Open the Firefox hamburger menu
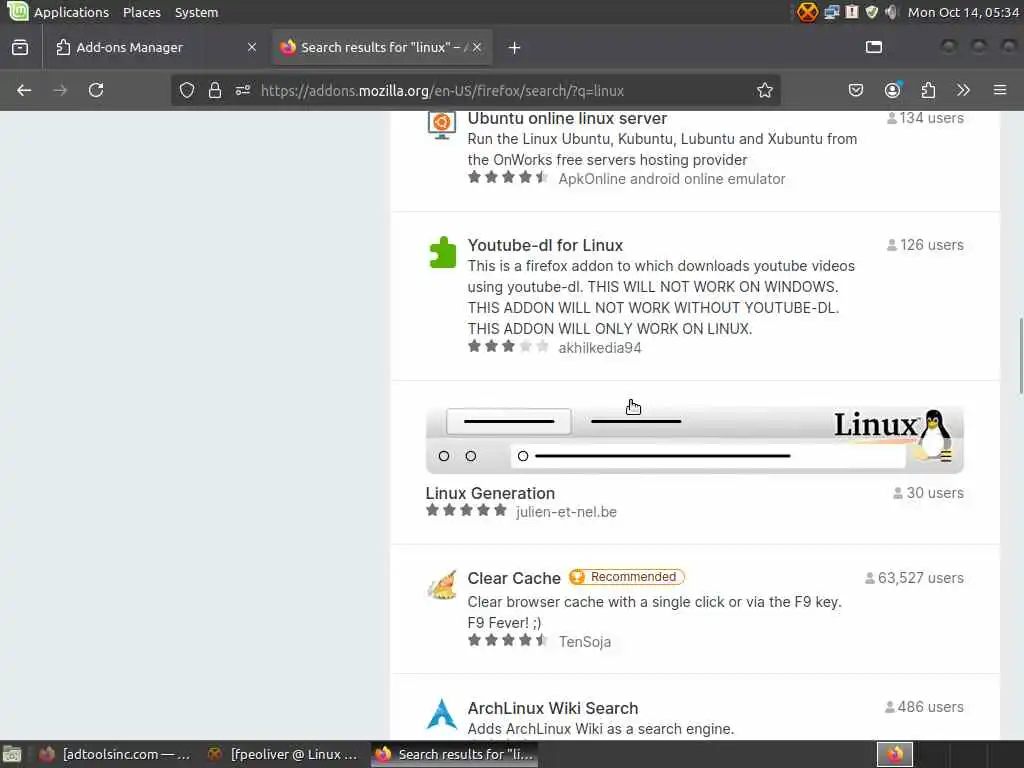The height and width of the screenshot is (768, 1024). coord(1000,90)
